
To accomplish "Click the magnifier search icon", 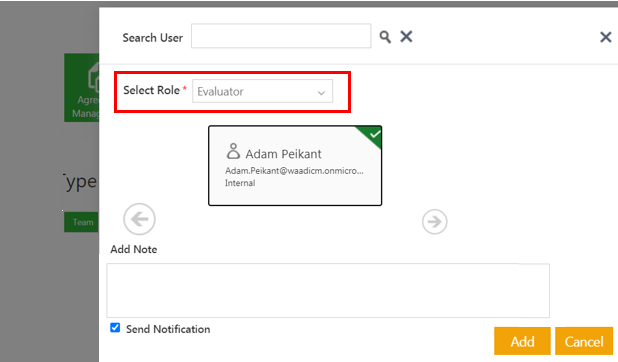I will (385, 37).
